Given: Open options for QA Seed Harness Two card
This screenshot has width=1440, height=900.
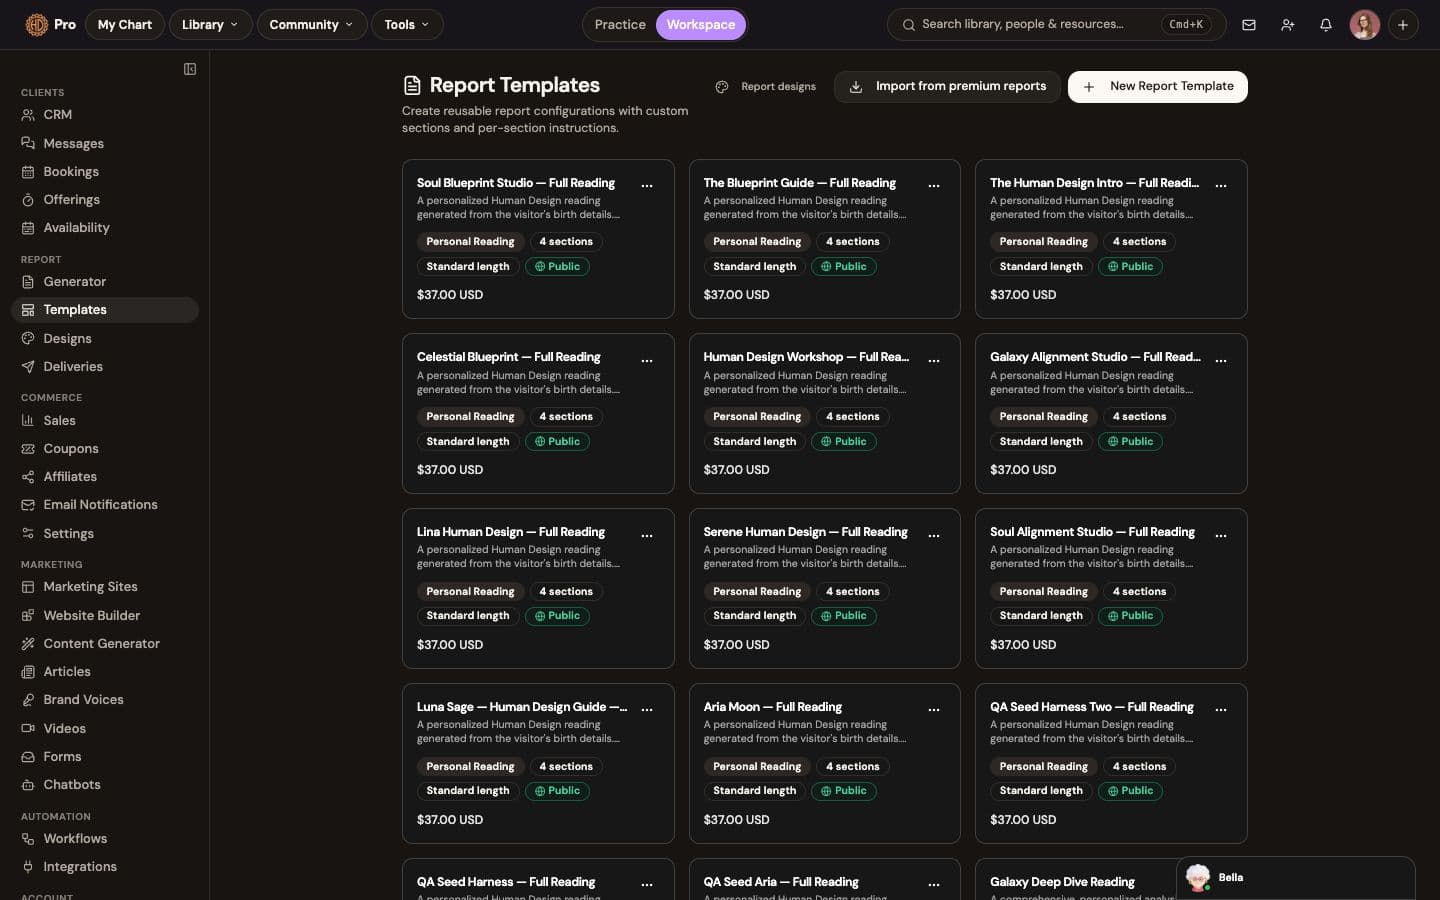Looking at the screenshot, I should coord(1221,709).
